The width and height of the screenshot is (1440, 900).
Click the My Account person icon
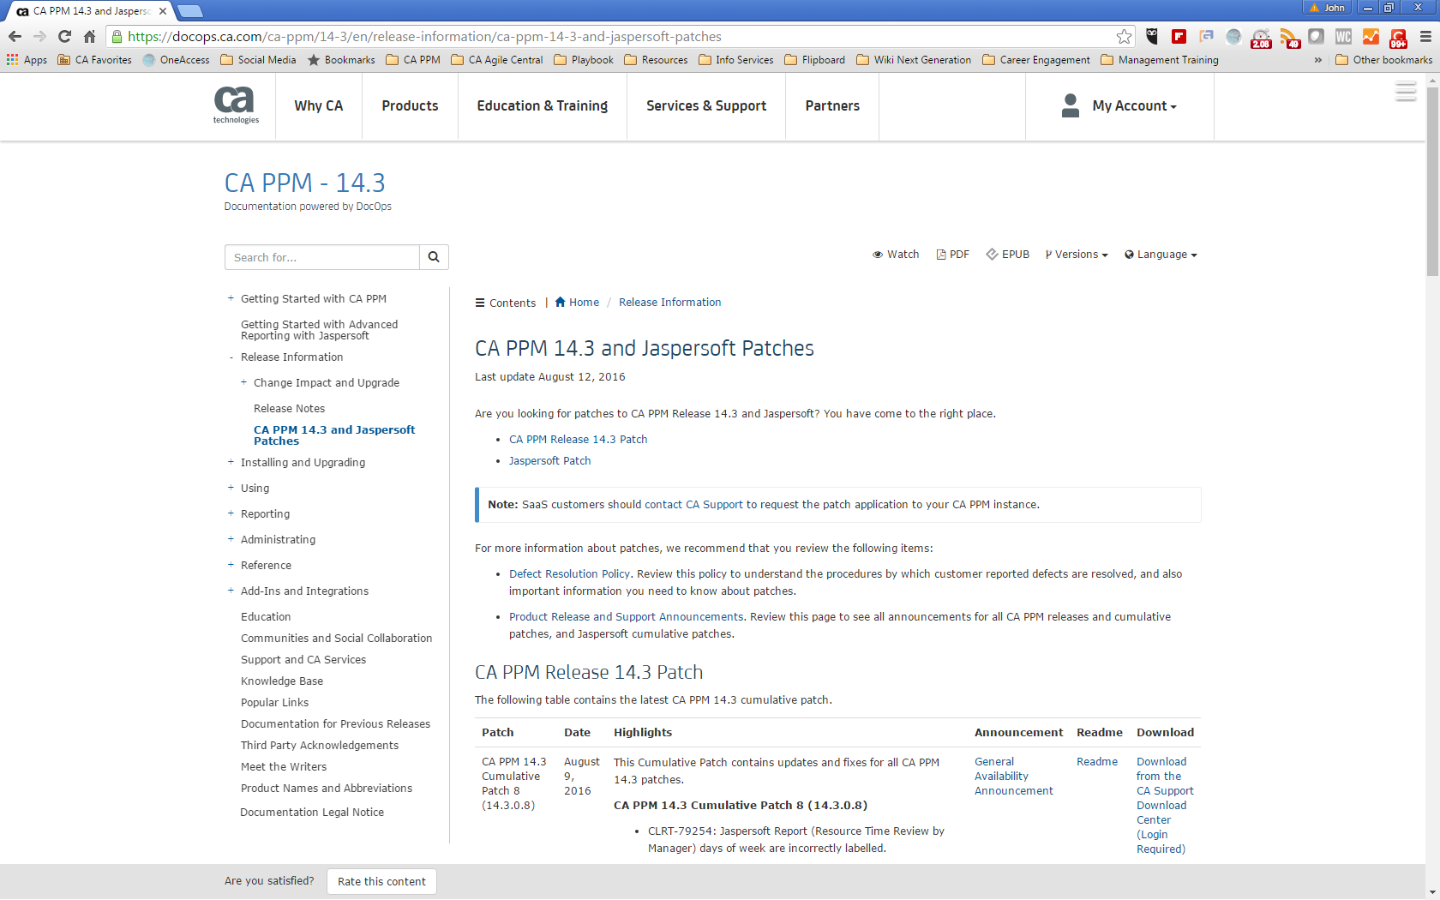(x=1070, y=105)
